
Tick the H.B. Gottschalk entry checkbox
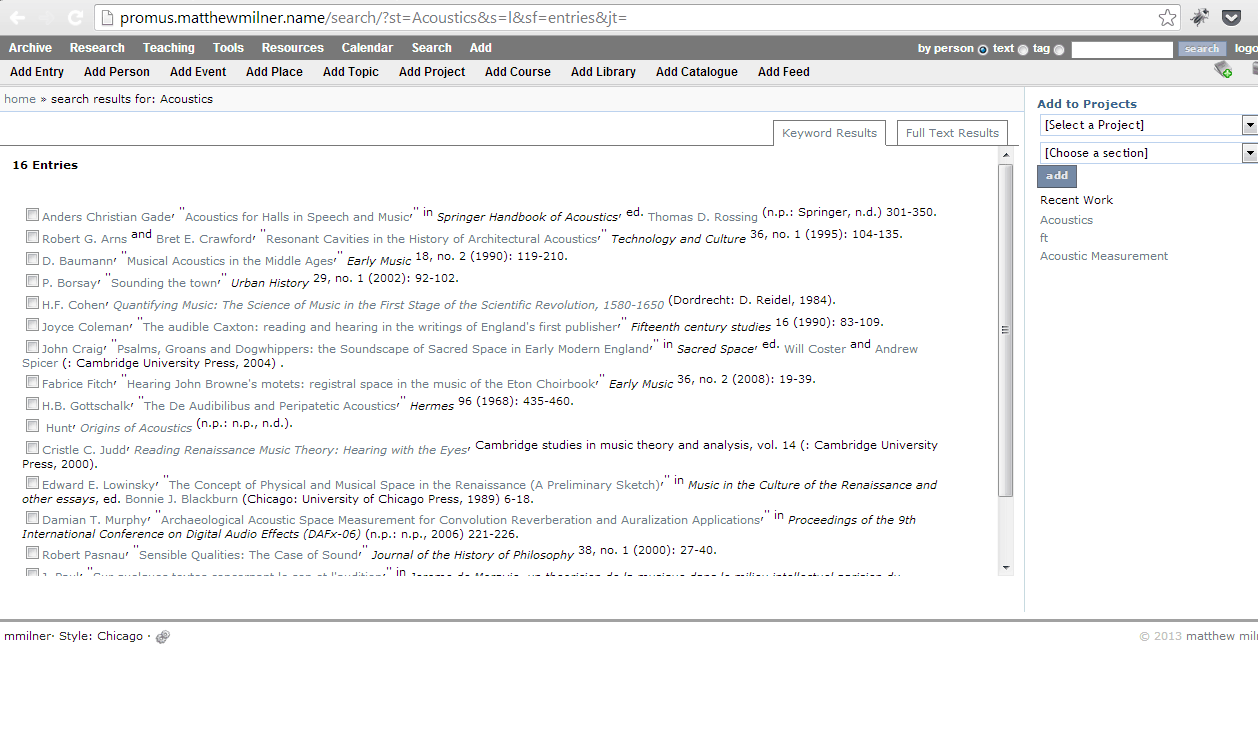click(33, 404)
